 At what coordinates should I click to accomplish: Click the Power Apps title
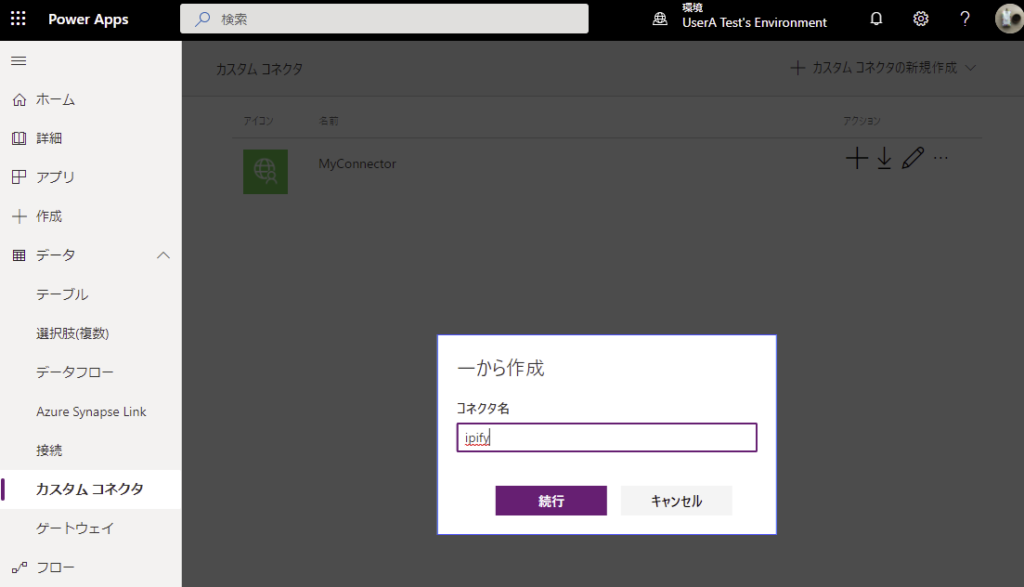[x=88, y=19]
